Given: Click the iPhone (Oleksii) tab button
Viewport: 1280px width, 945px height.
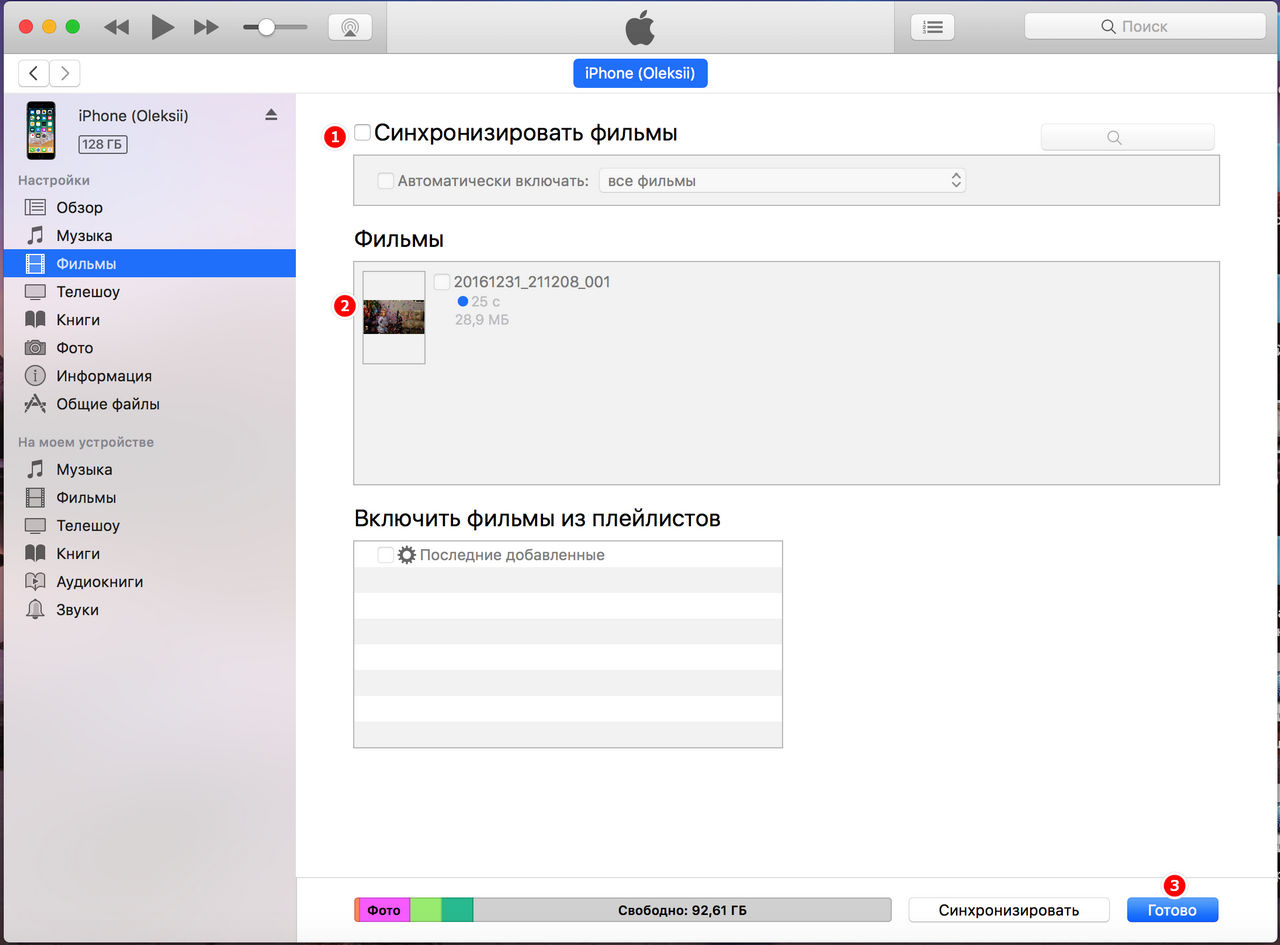Looking at the screenshot, I should pyautogui.click(x=640, y=73).
